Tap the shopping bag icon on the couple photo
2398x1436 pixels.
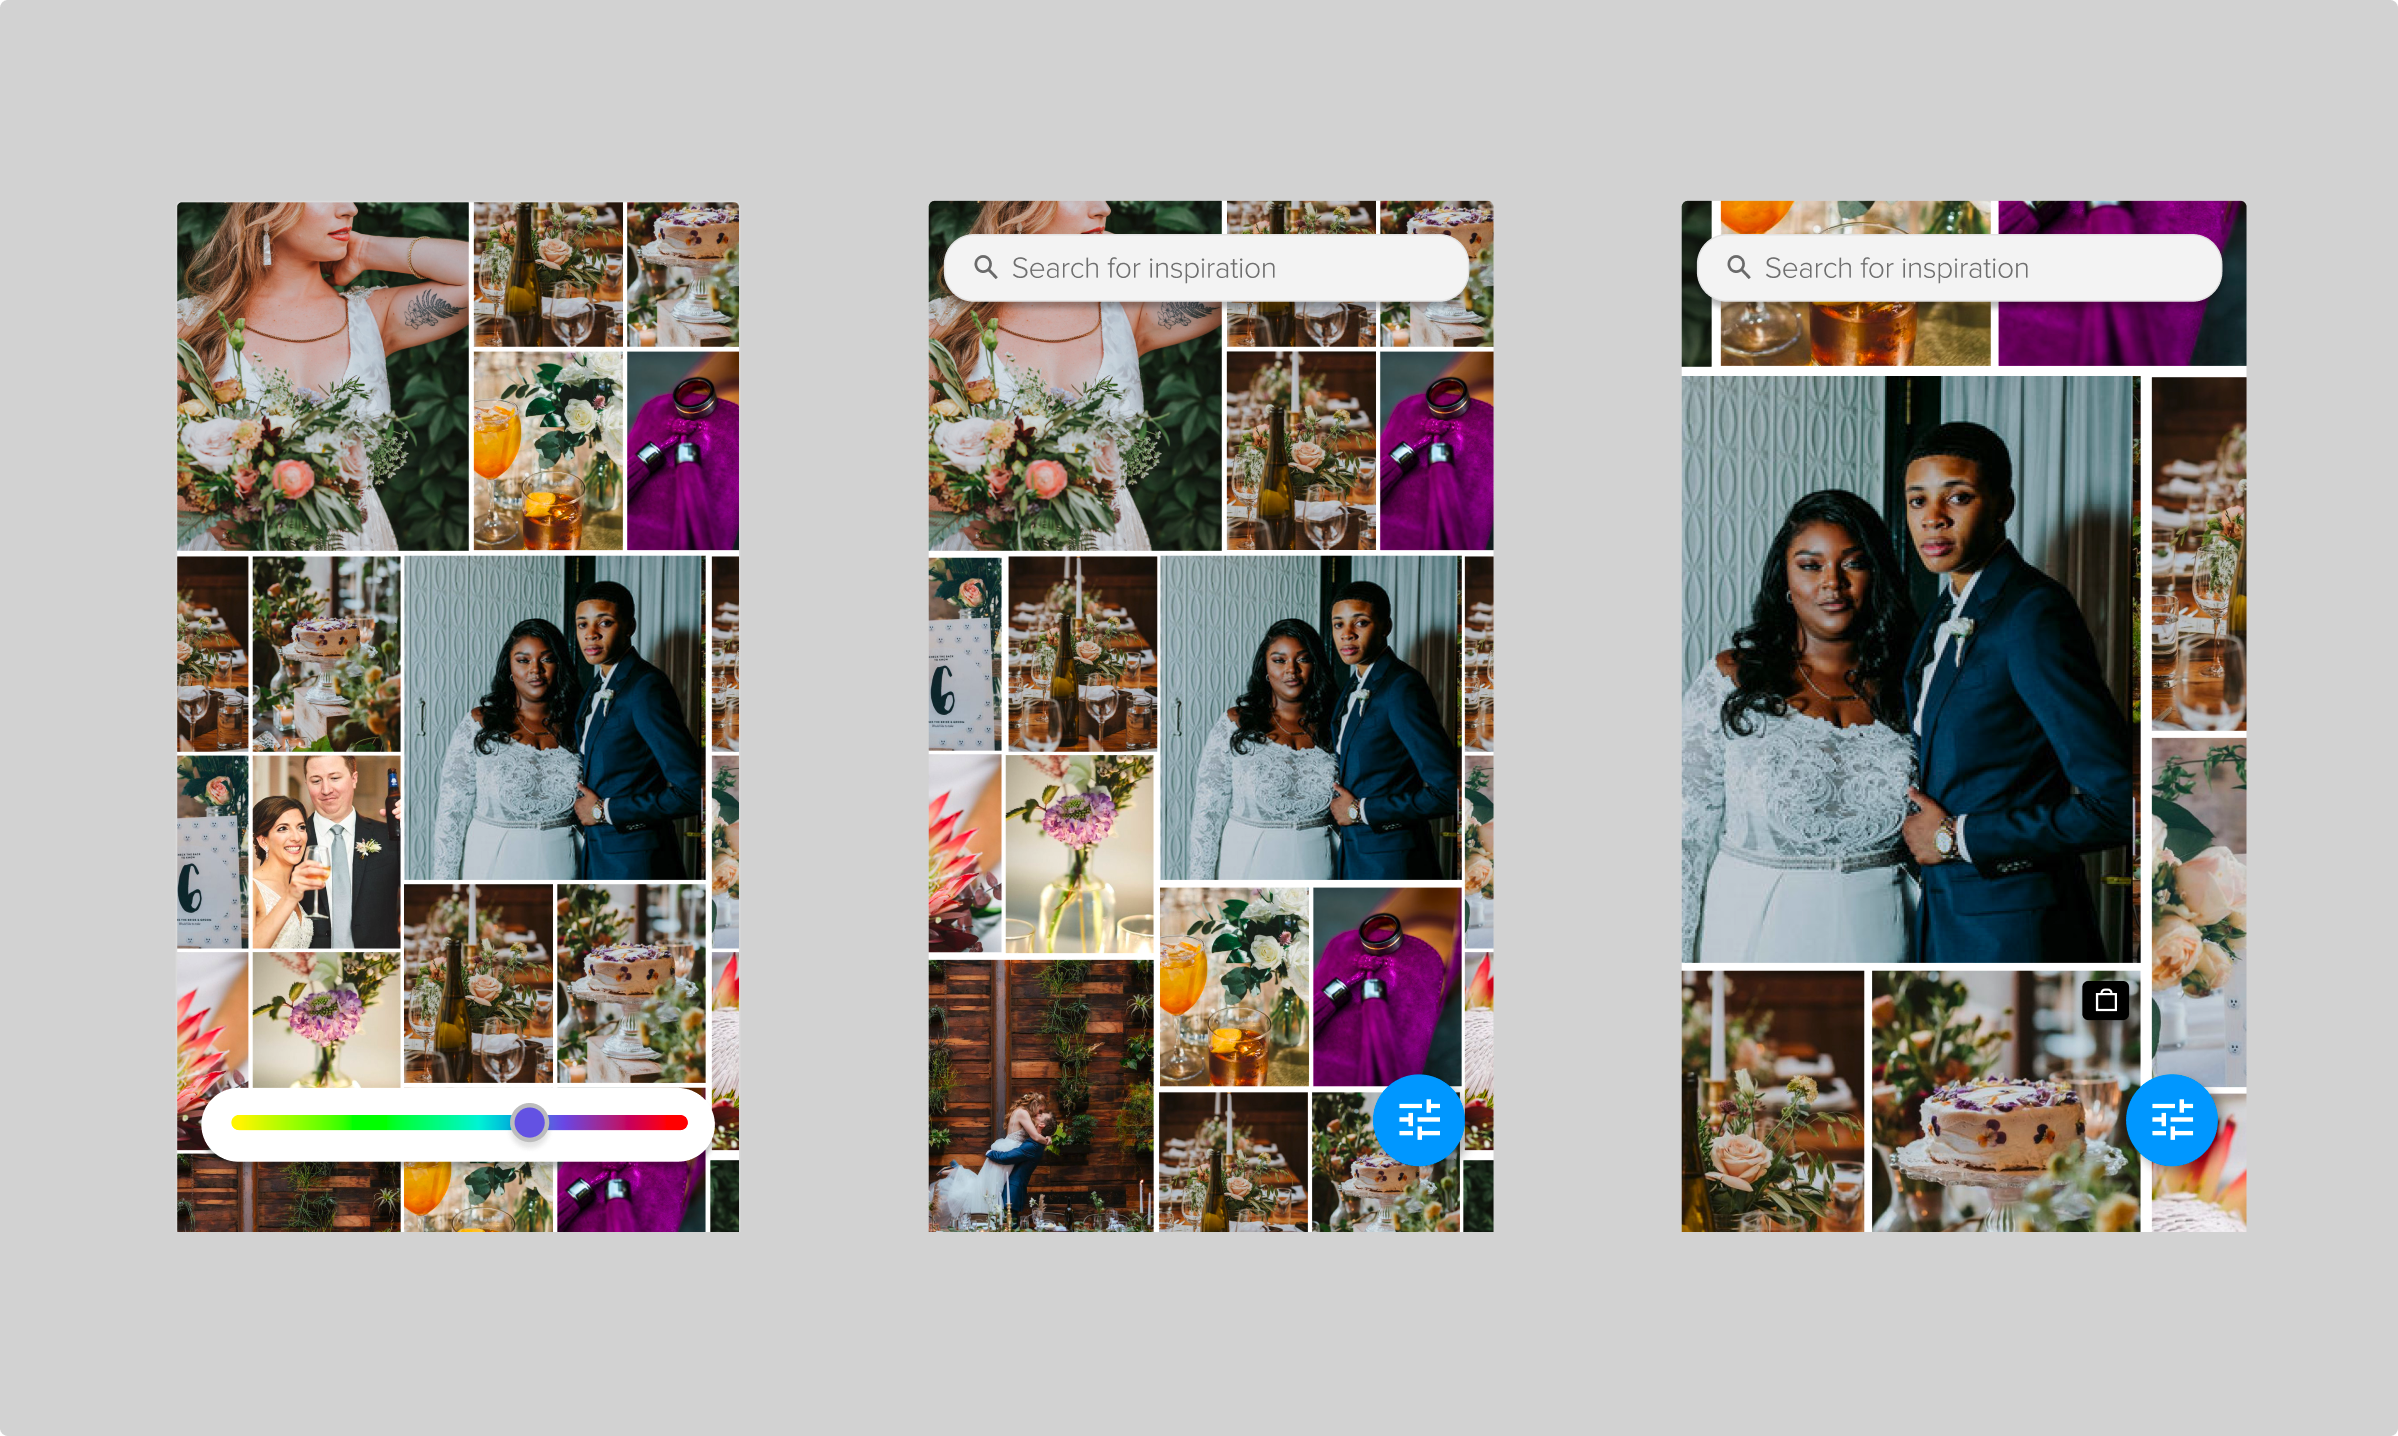2108,1000
